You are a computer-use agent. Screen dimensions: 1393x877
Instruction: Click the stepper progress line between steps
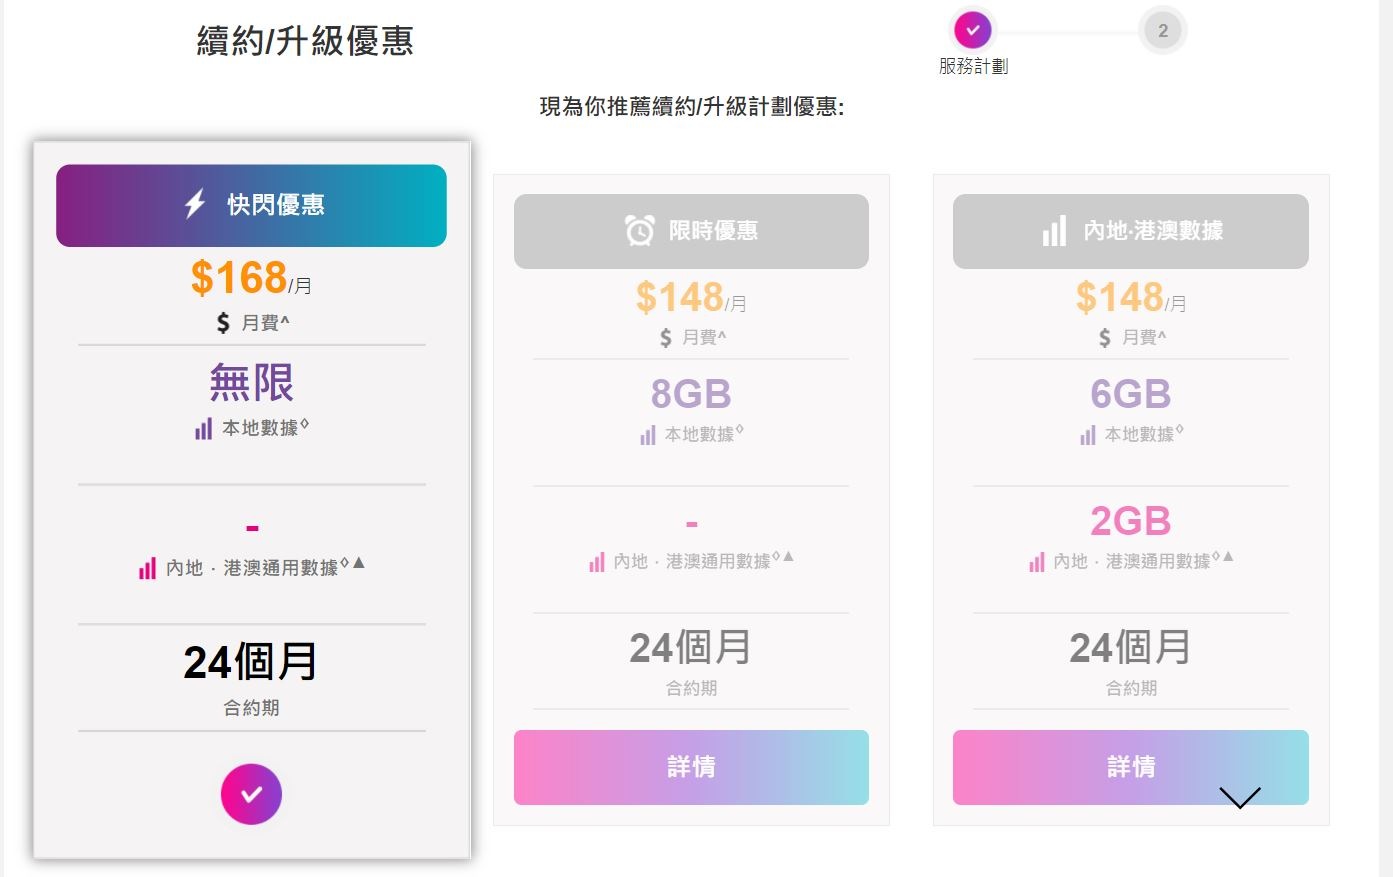[1067, 30]
